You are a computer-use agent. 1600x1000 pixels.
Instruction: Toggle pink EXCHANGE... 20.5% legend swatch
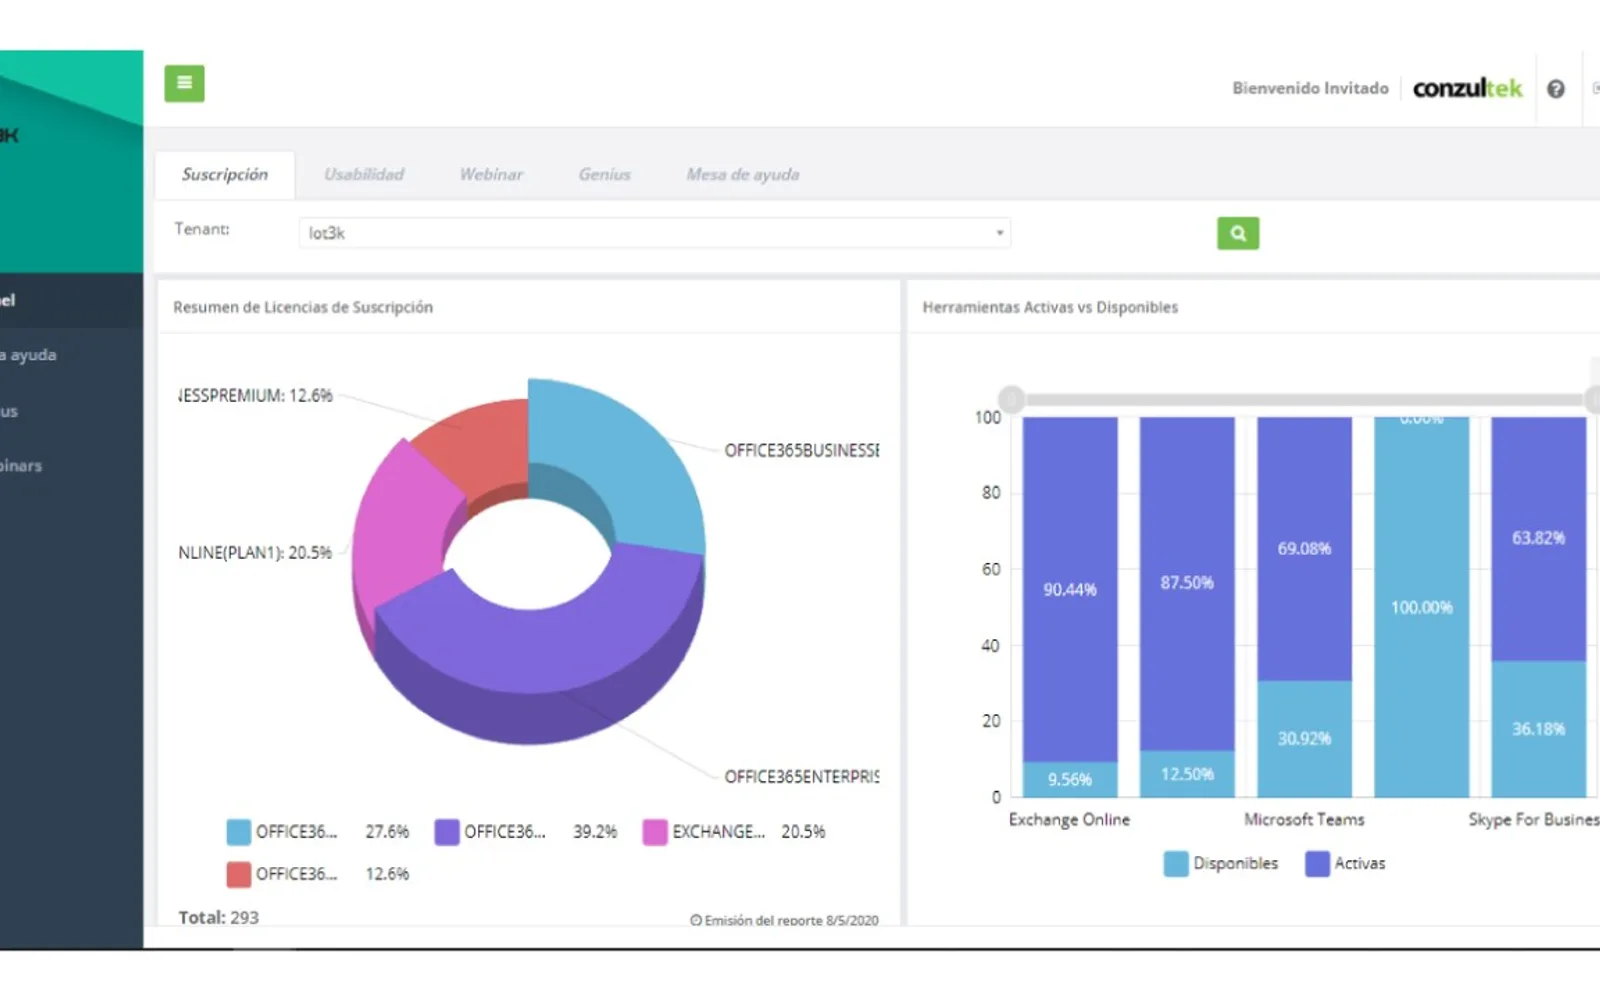[655, 832]
